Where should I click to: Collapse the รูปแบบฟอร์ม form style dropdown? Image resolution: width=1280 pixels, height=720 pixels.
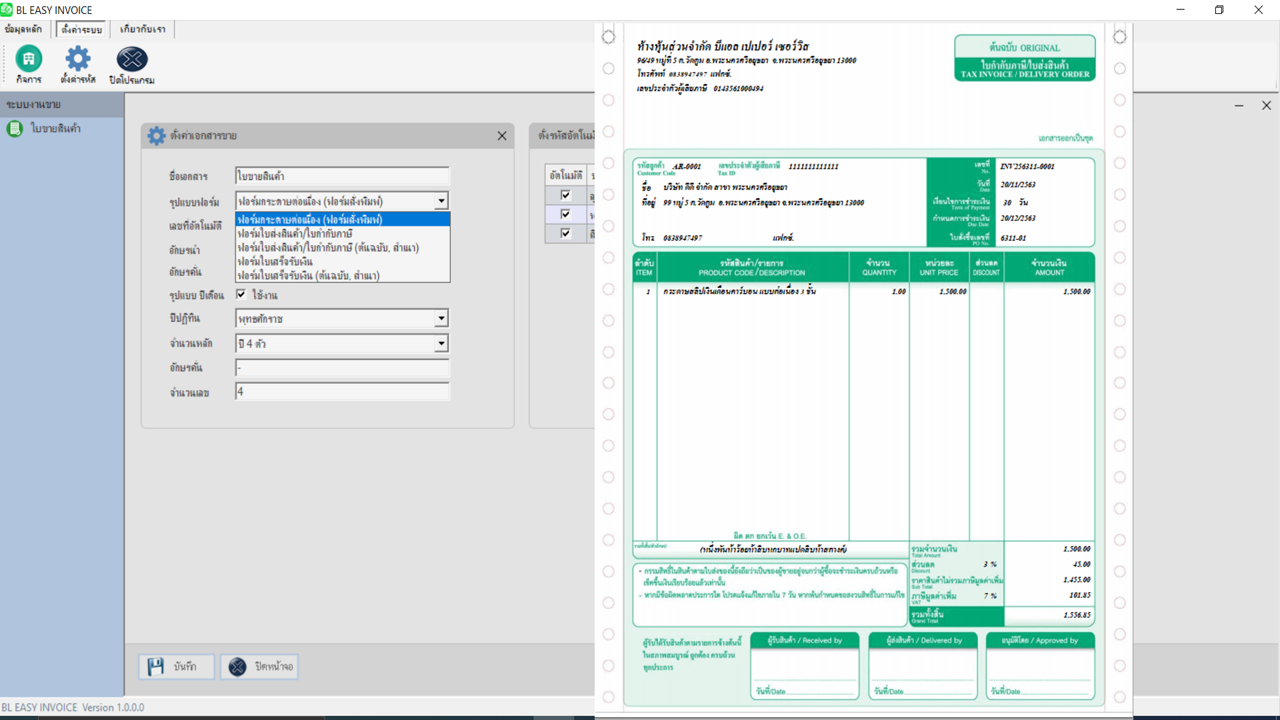441,201
